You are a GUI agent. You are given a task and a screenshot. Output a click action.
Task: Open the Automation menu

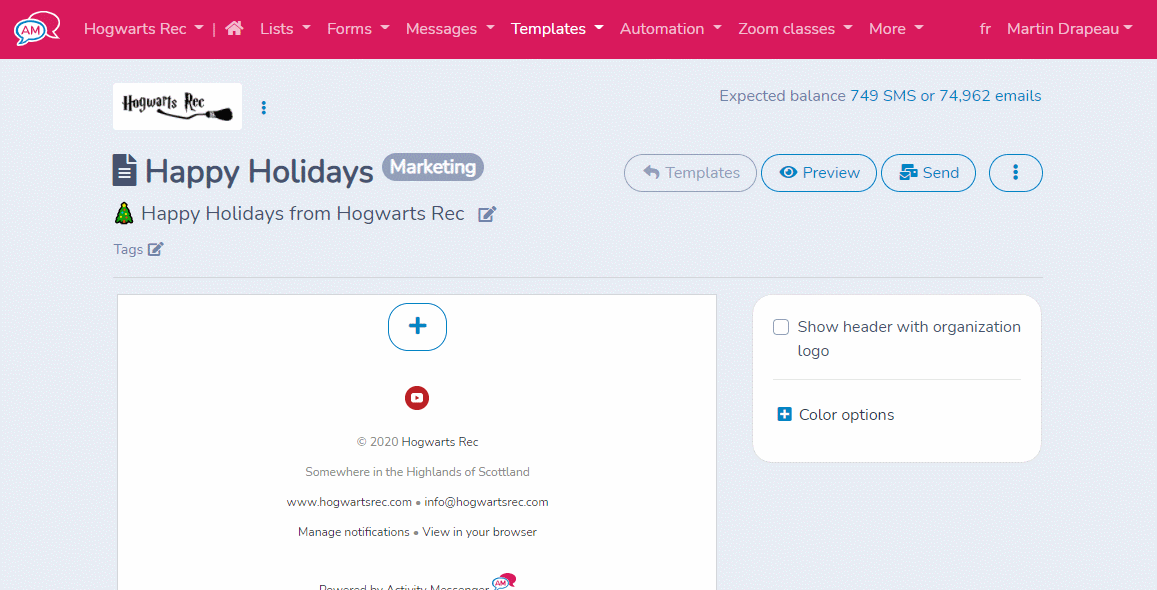671,29
